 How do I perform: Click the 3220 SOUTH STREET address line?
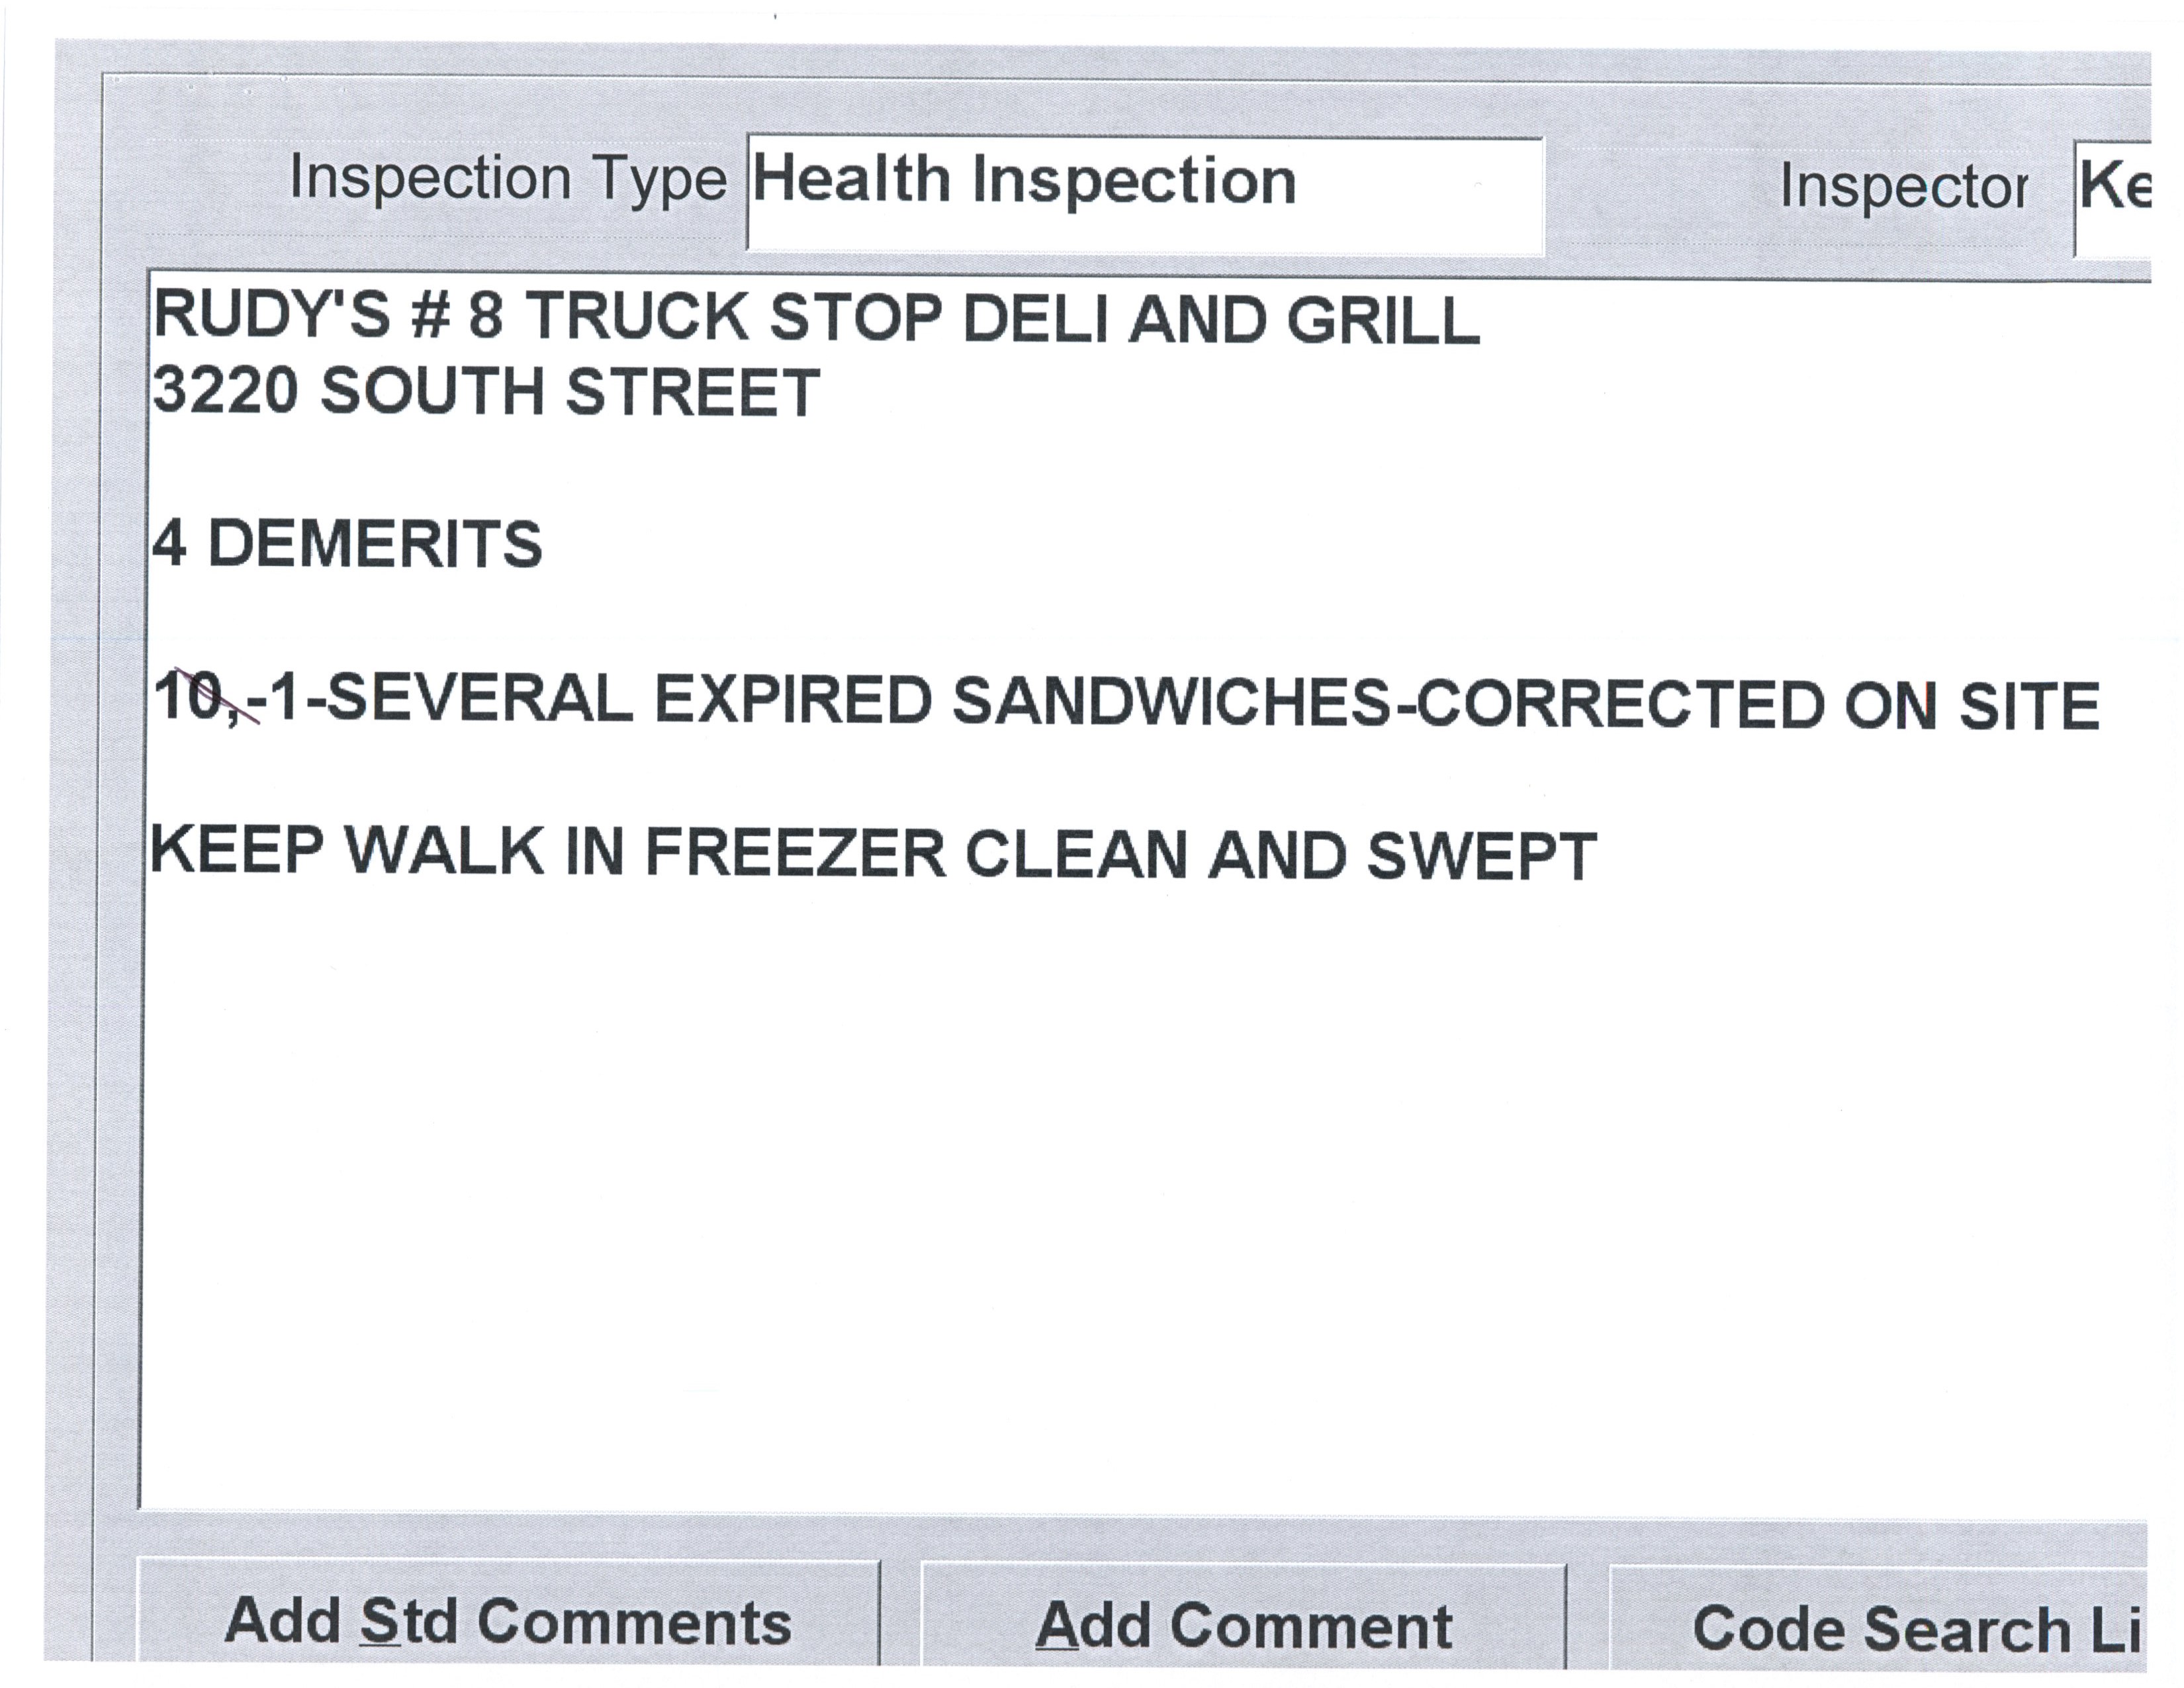click(x=486, y=391)
